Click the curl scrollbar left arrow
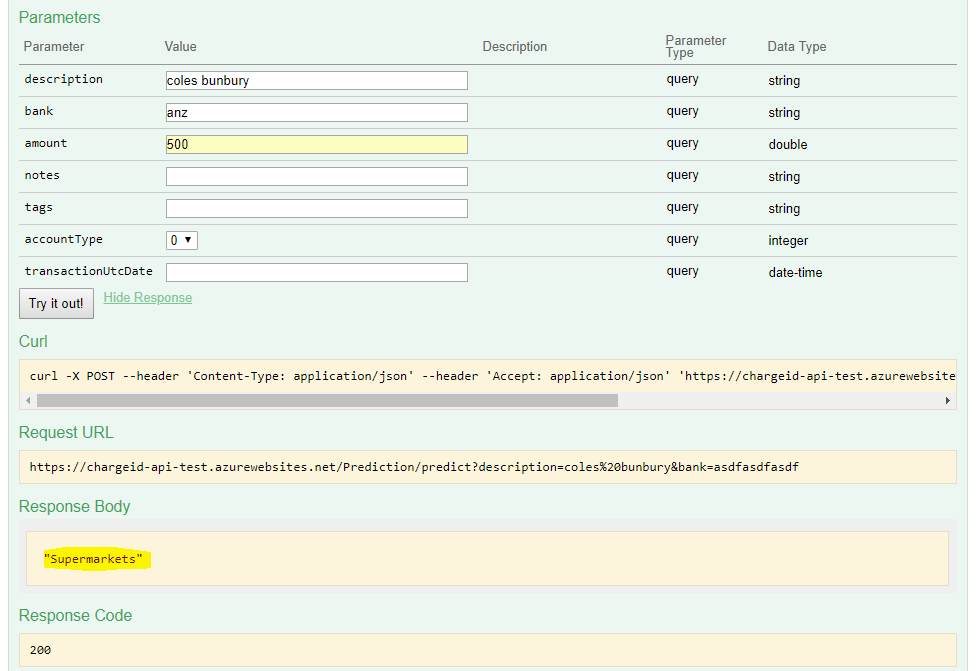976x671 pixels. [28, 400]
